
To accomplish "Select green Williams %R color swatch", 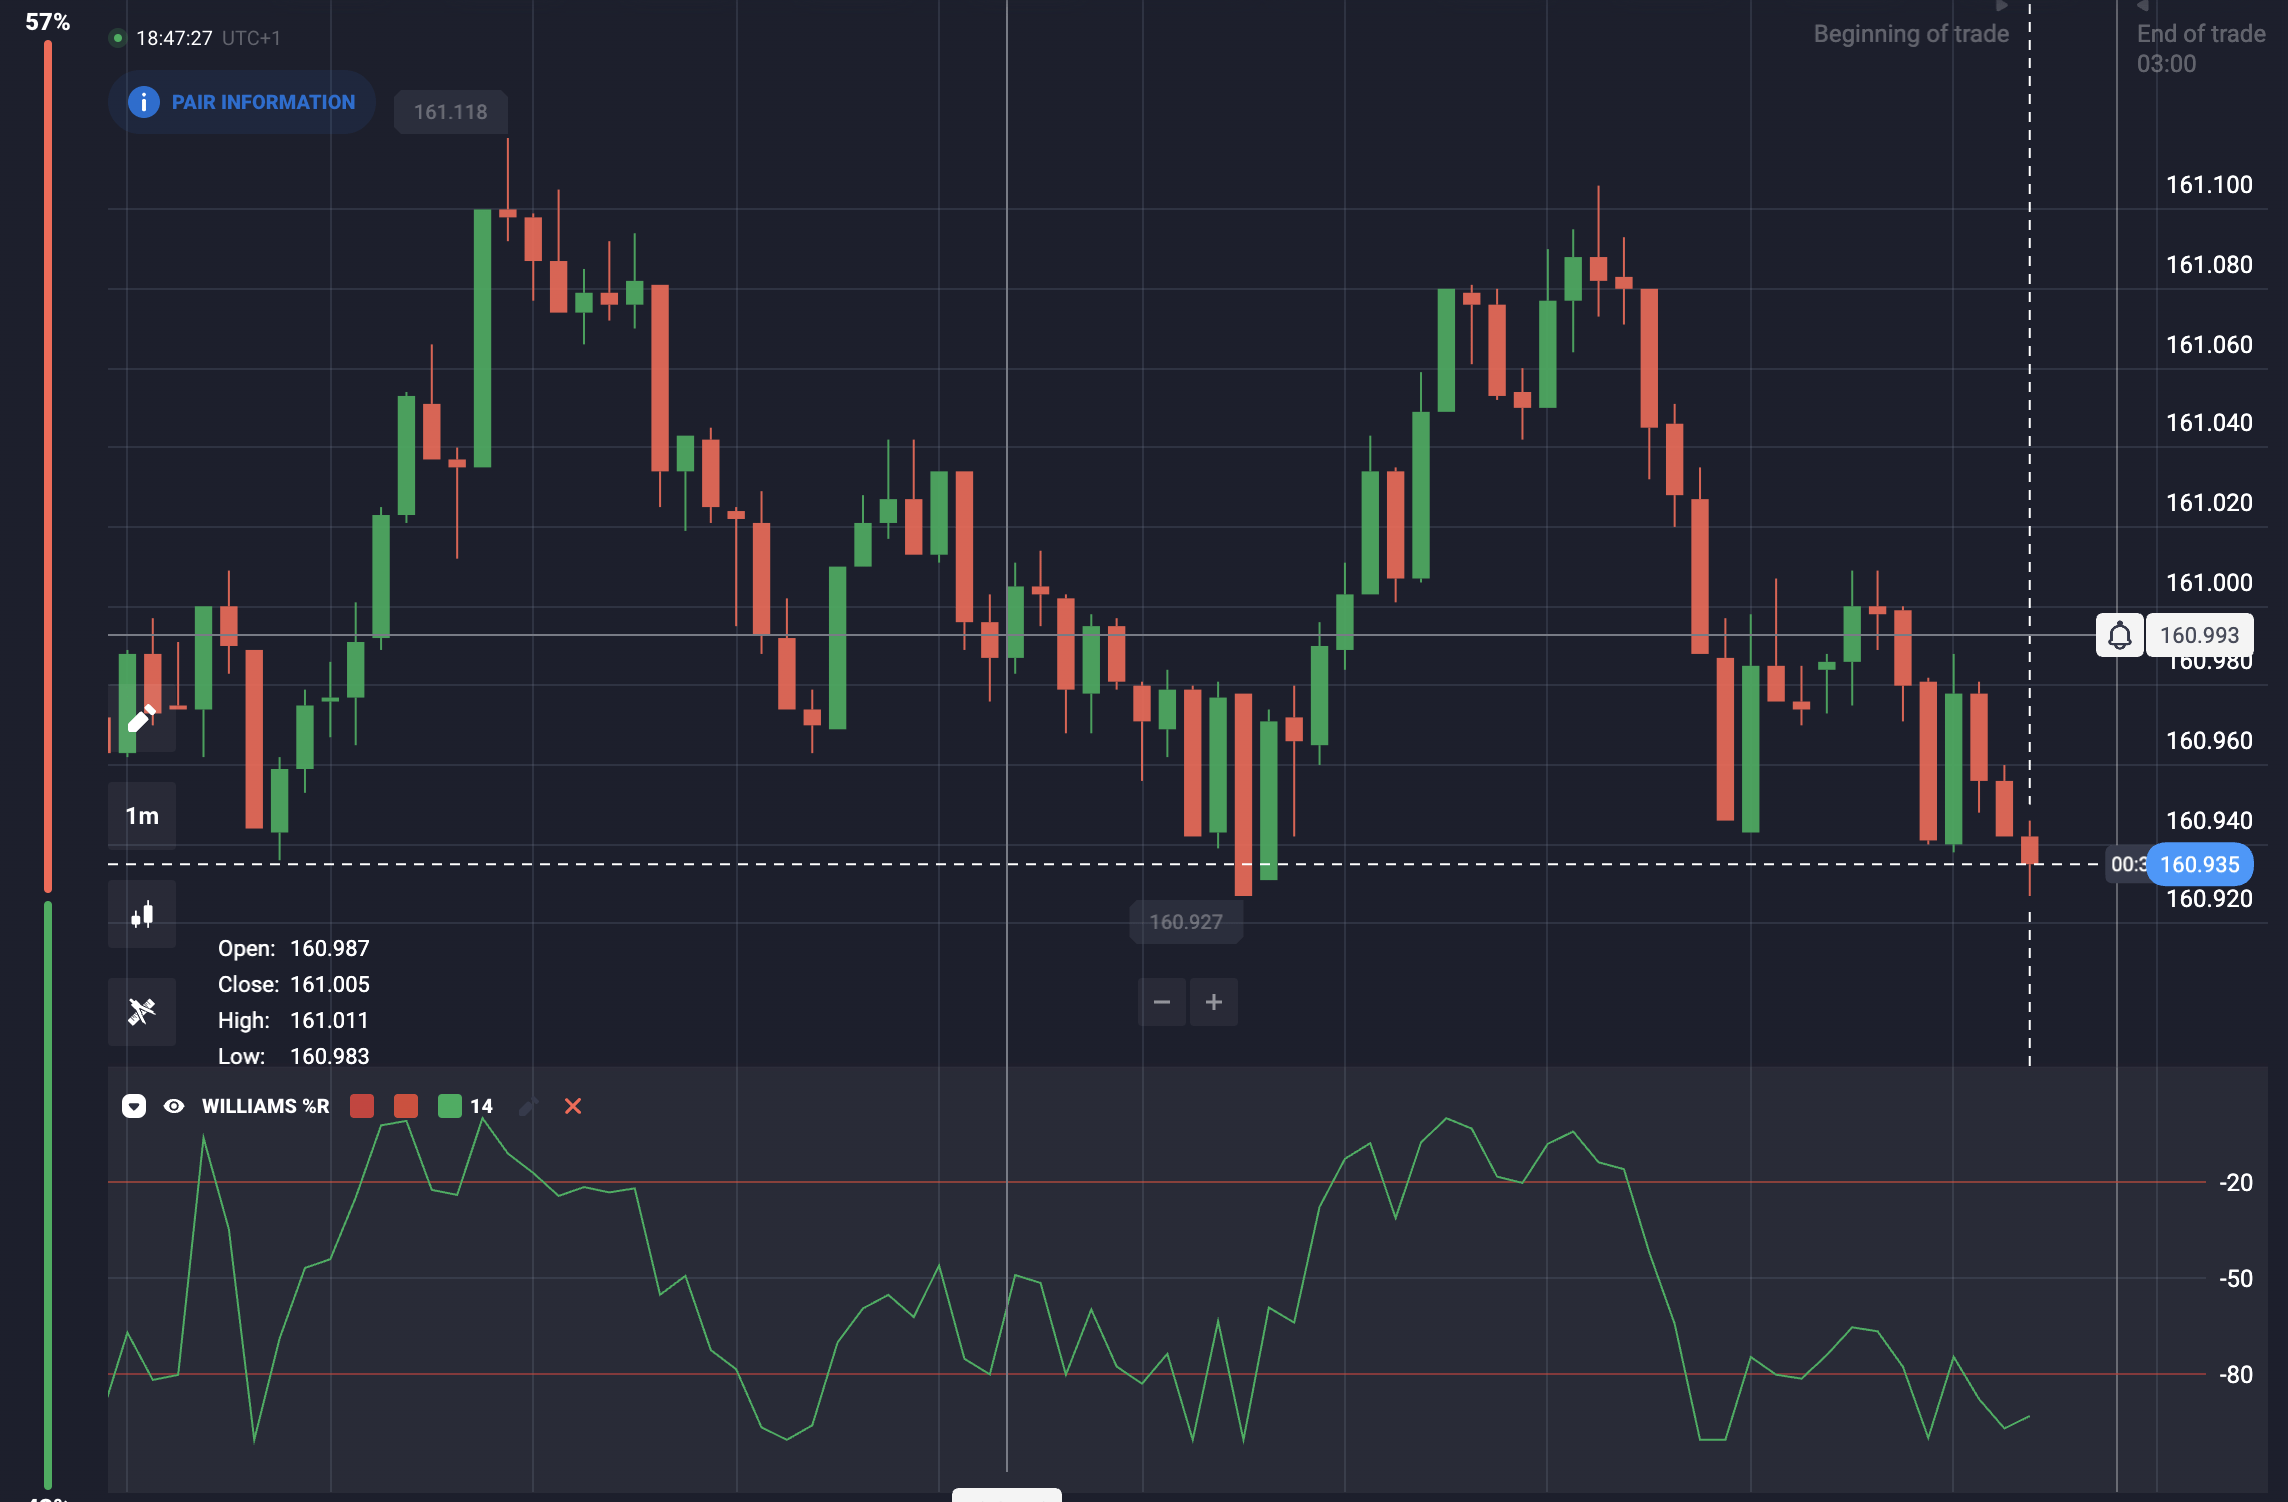I will click(x=450, y=1106).
